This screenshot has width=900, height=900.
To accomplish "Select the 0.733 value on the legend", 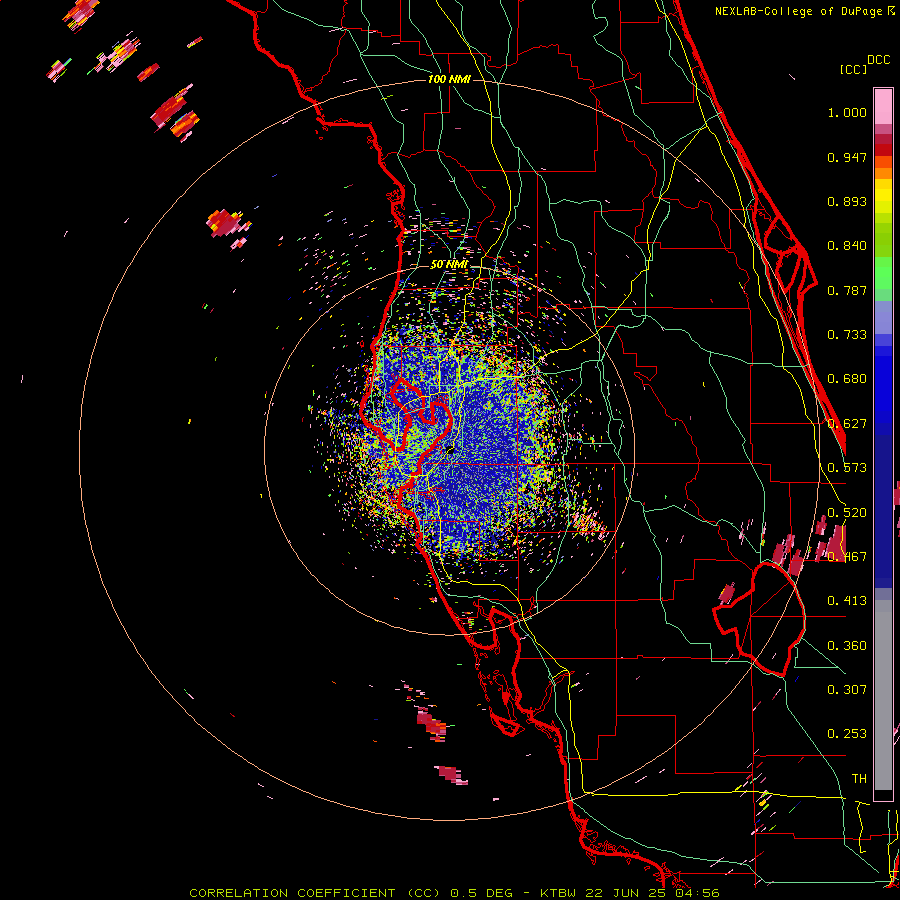I will pyautogui.click(x=847, y=335).
